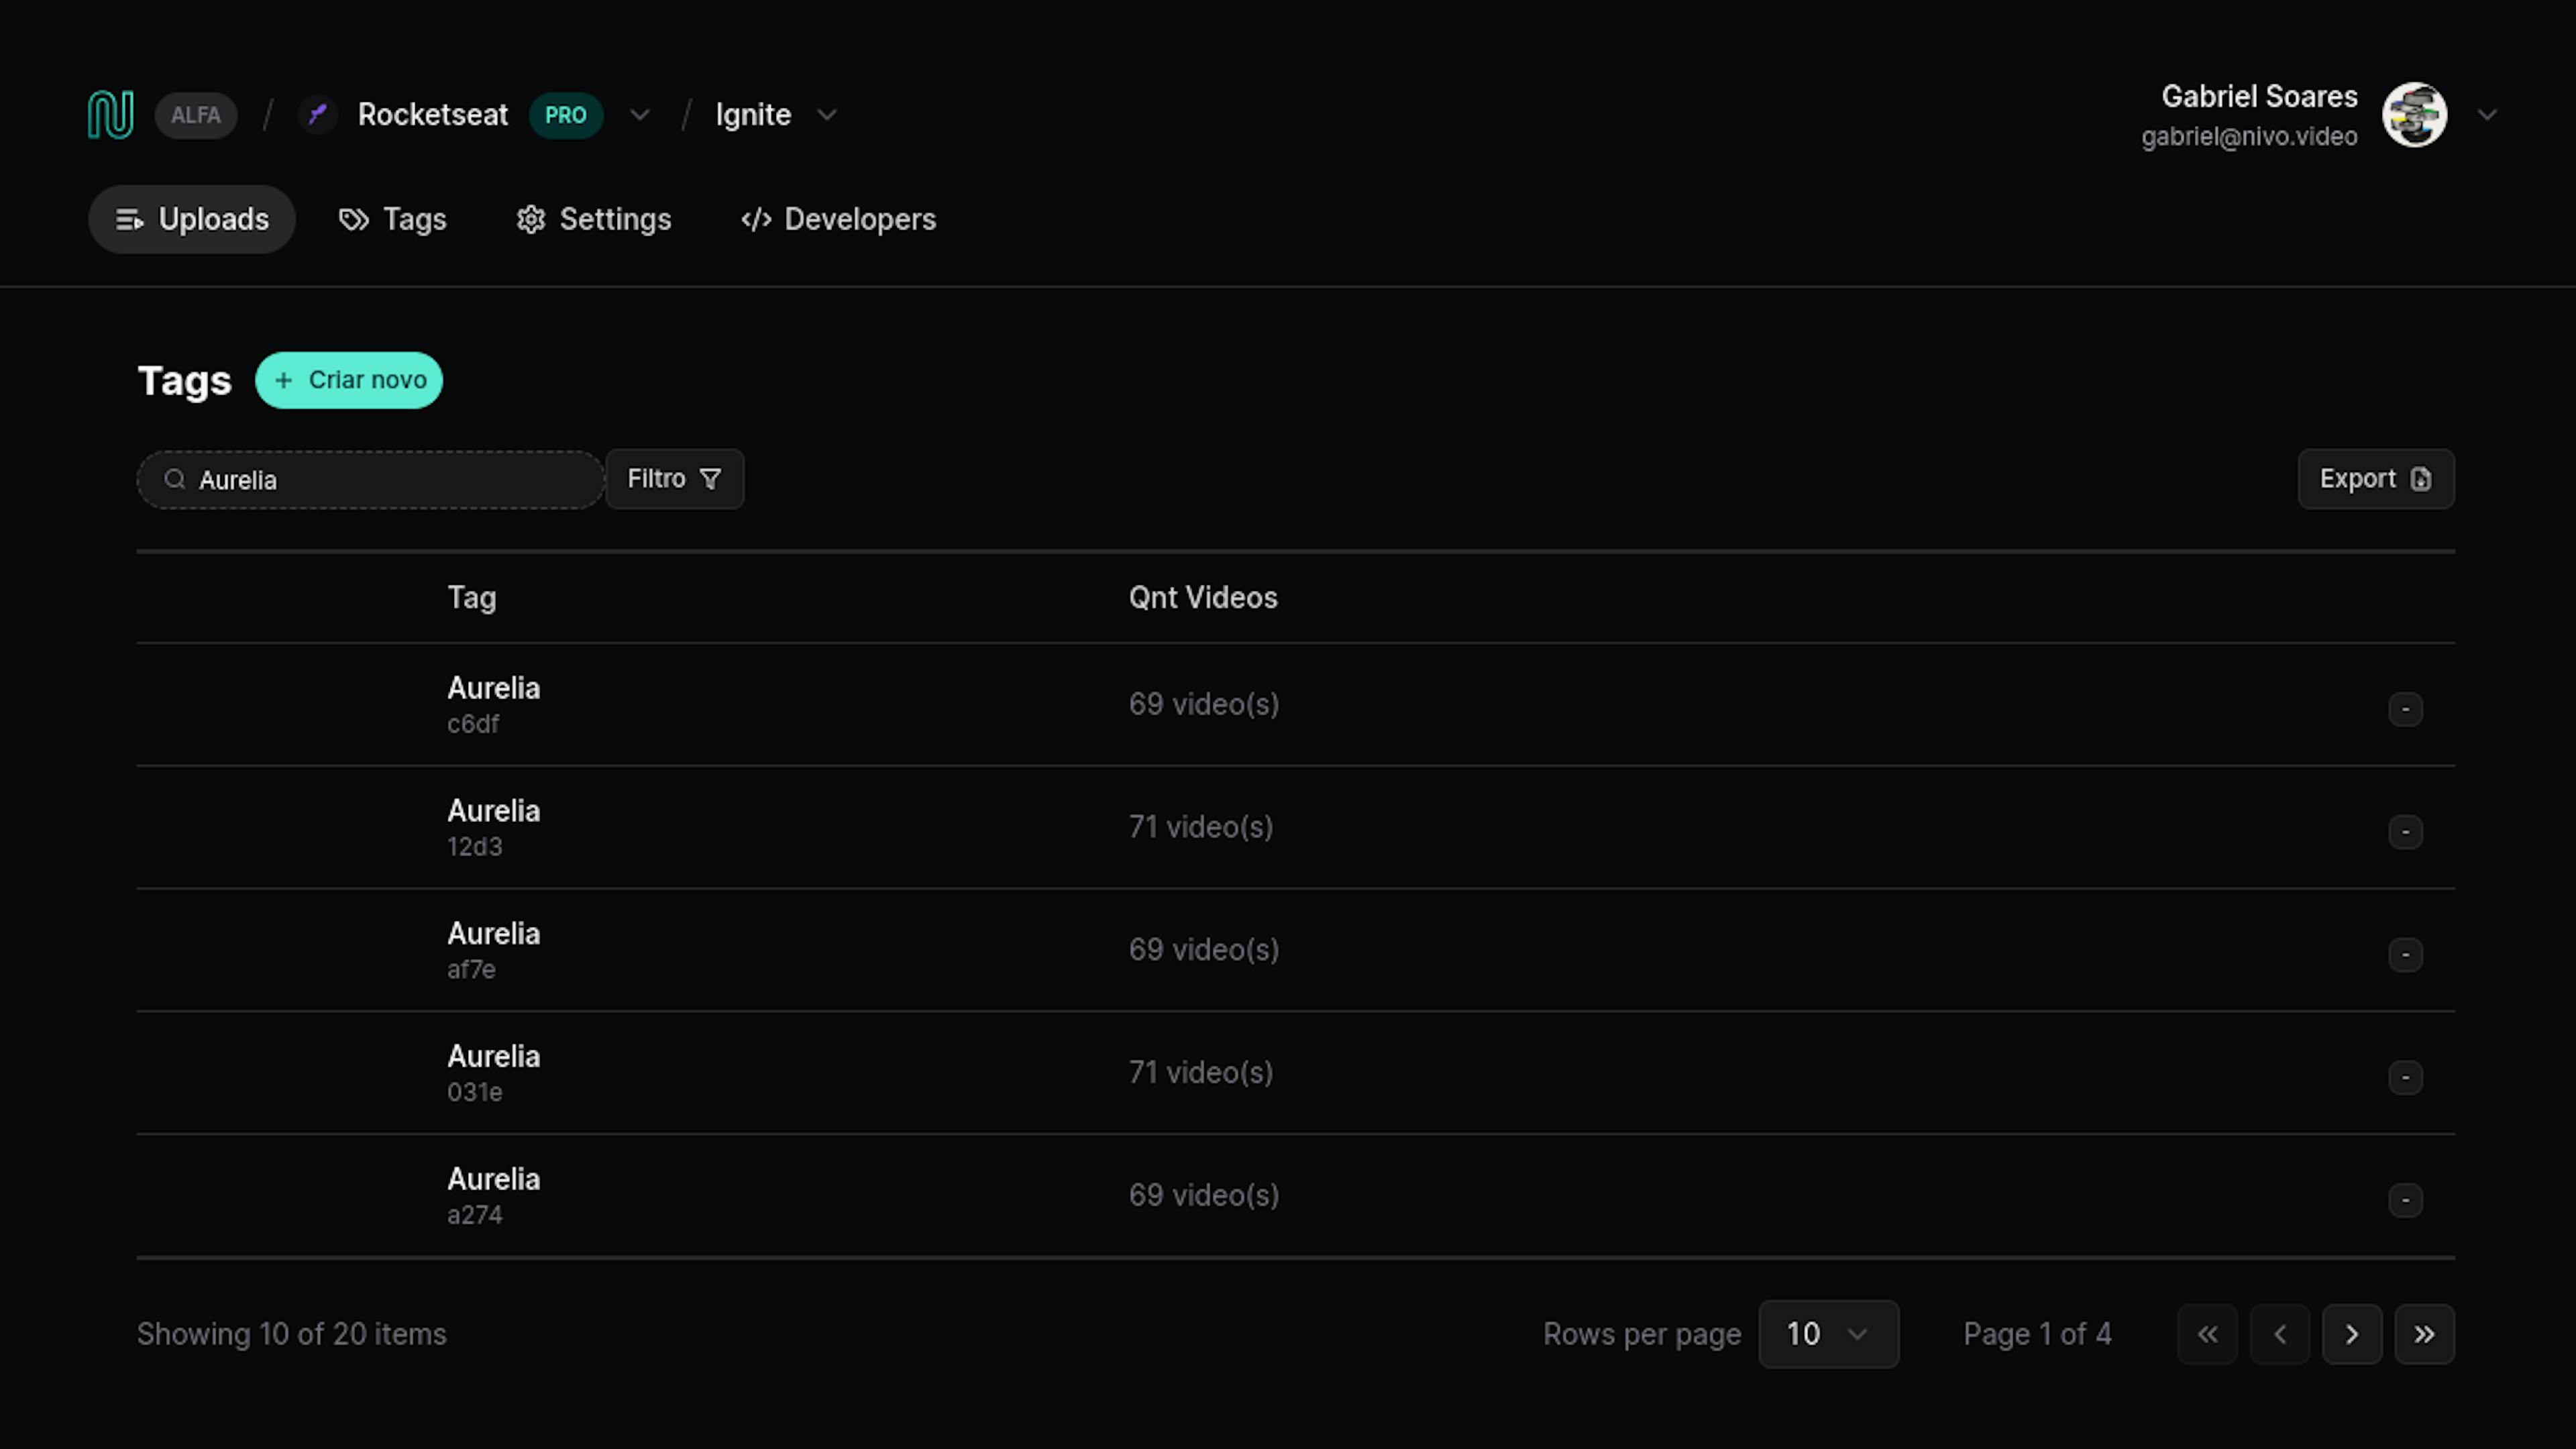
Task: Expand the Ignite project chevron
Action: [x=827, y=115]
